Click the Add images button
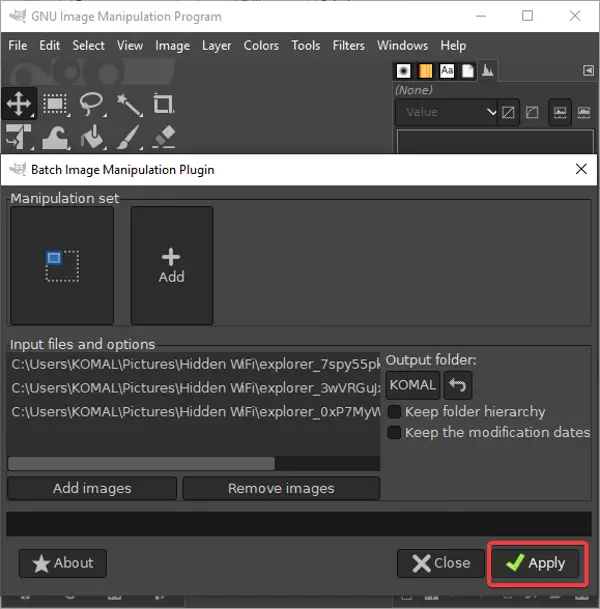The width and height of the screenshot is (600, 609). pos(92,488)
